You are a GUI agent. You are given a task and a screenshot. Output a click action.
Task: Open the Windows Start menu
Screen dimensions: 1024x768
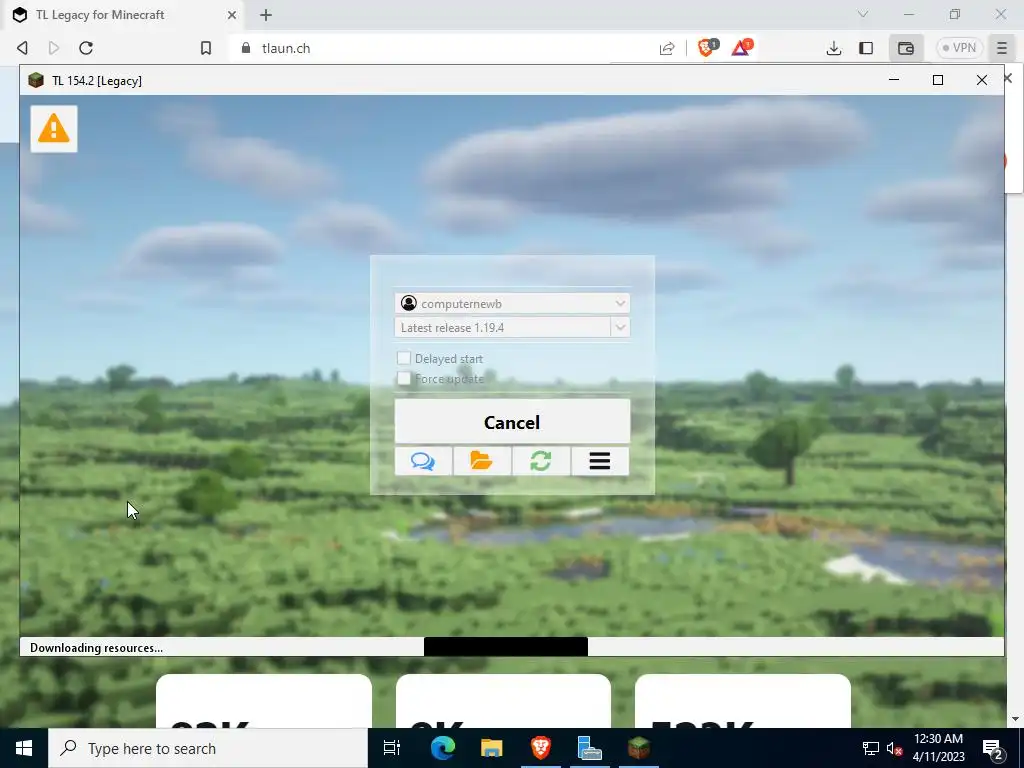(x=24, y=748)
